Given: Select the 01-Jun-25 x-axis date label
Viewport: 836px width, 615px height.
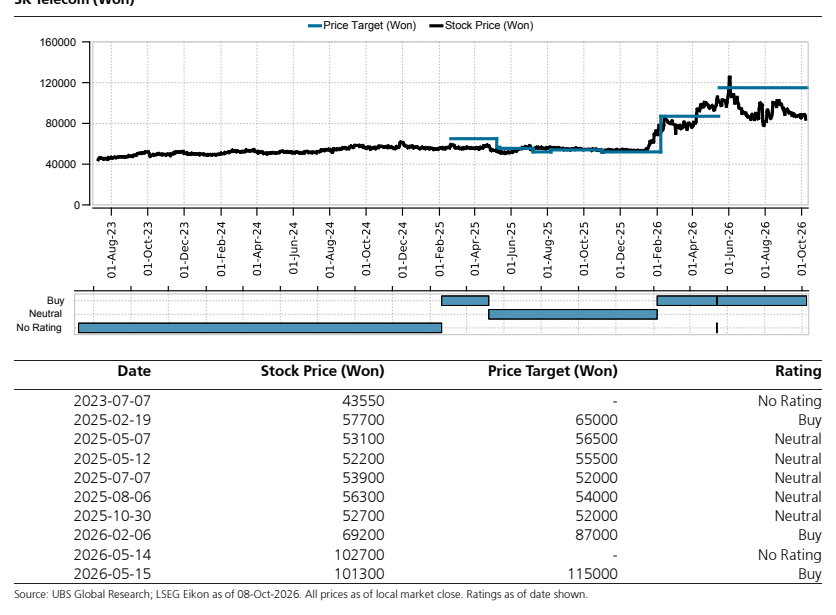Looking at the screenshot, I should pyautogui.click(x=511, y=249).
